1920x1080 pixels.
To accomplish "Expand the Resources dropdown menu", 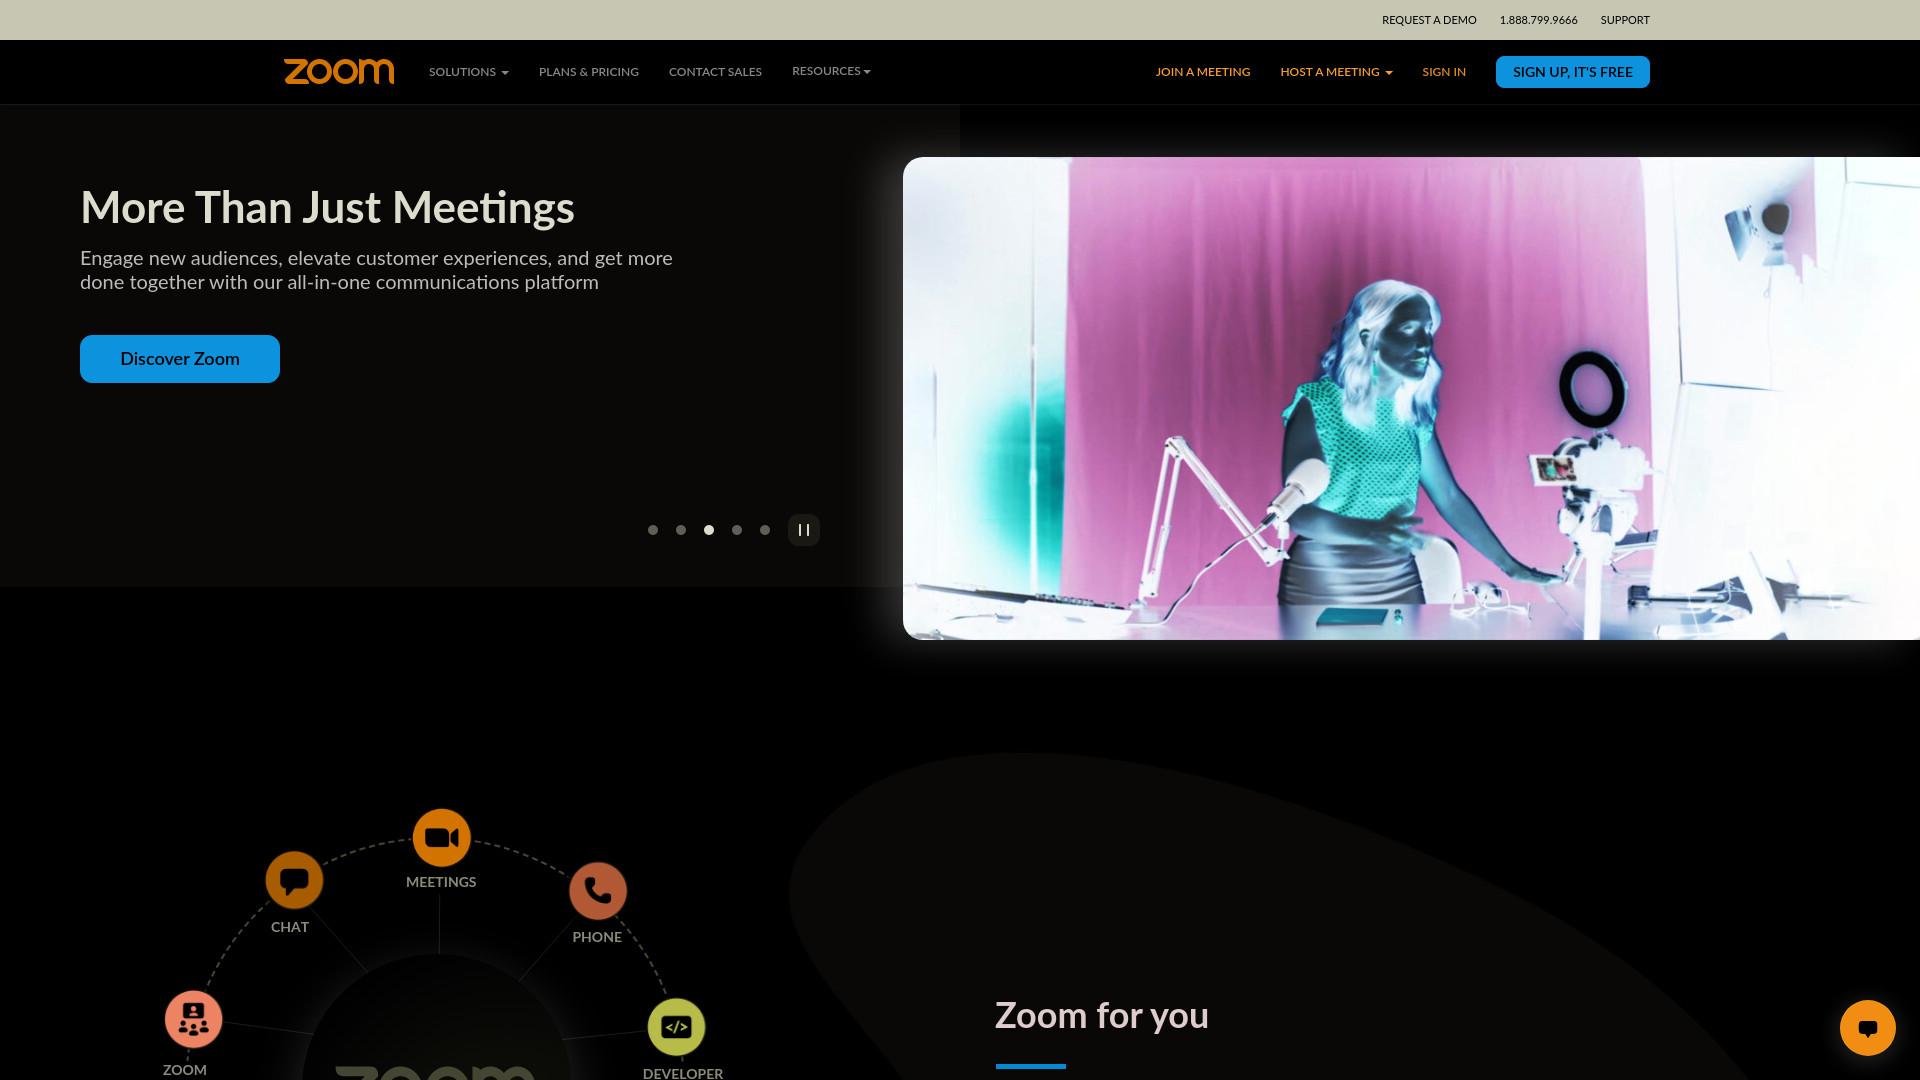I will tap(831, 71).
